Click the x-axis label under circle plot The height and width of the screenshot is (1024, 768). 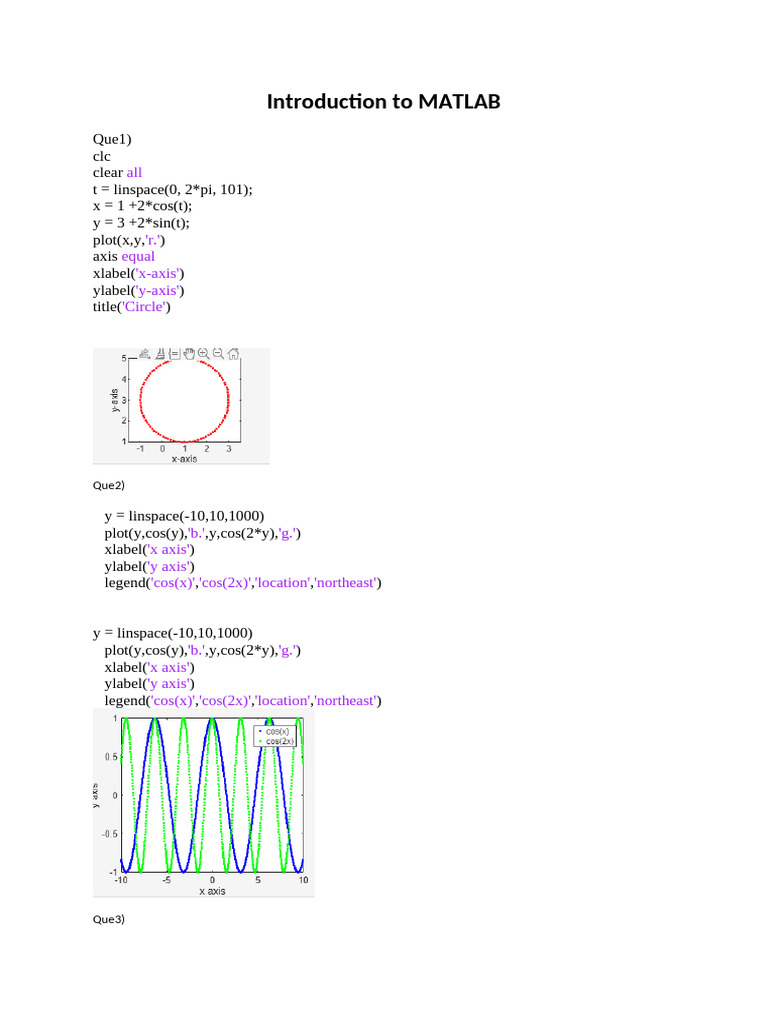(184, 459)
